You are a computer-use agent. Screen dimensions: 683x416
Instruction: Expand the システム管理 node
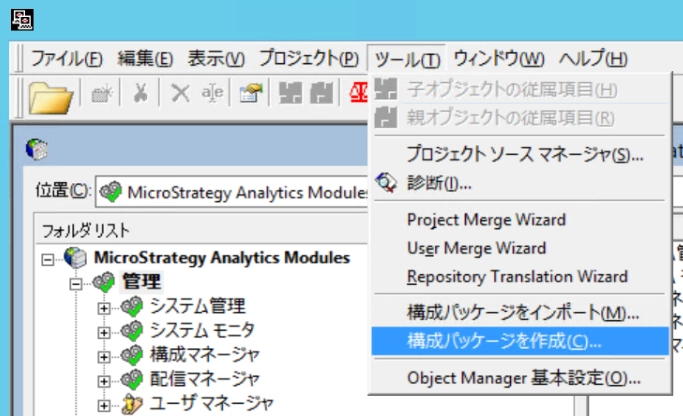pyautogui.click(x=104, y=308)
